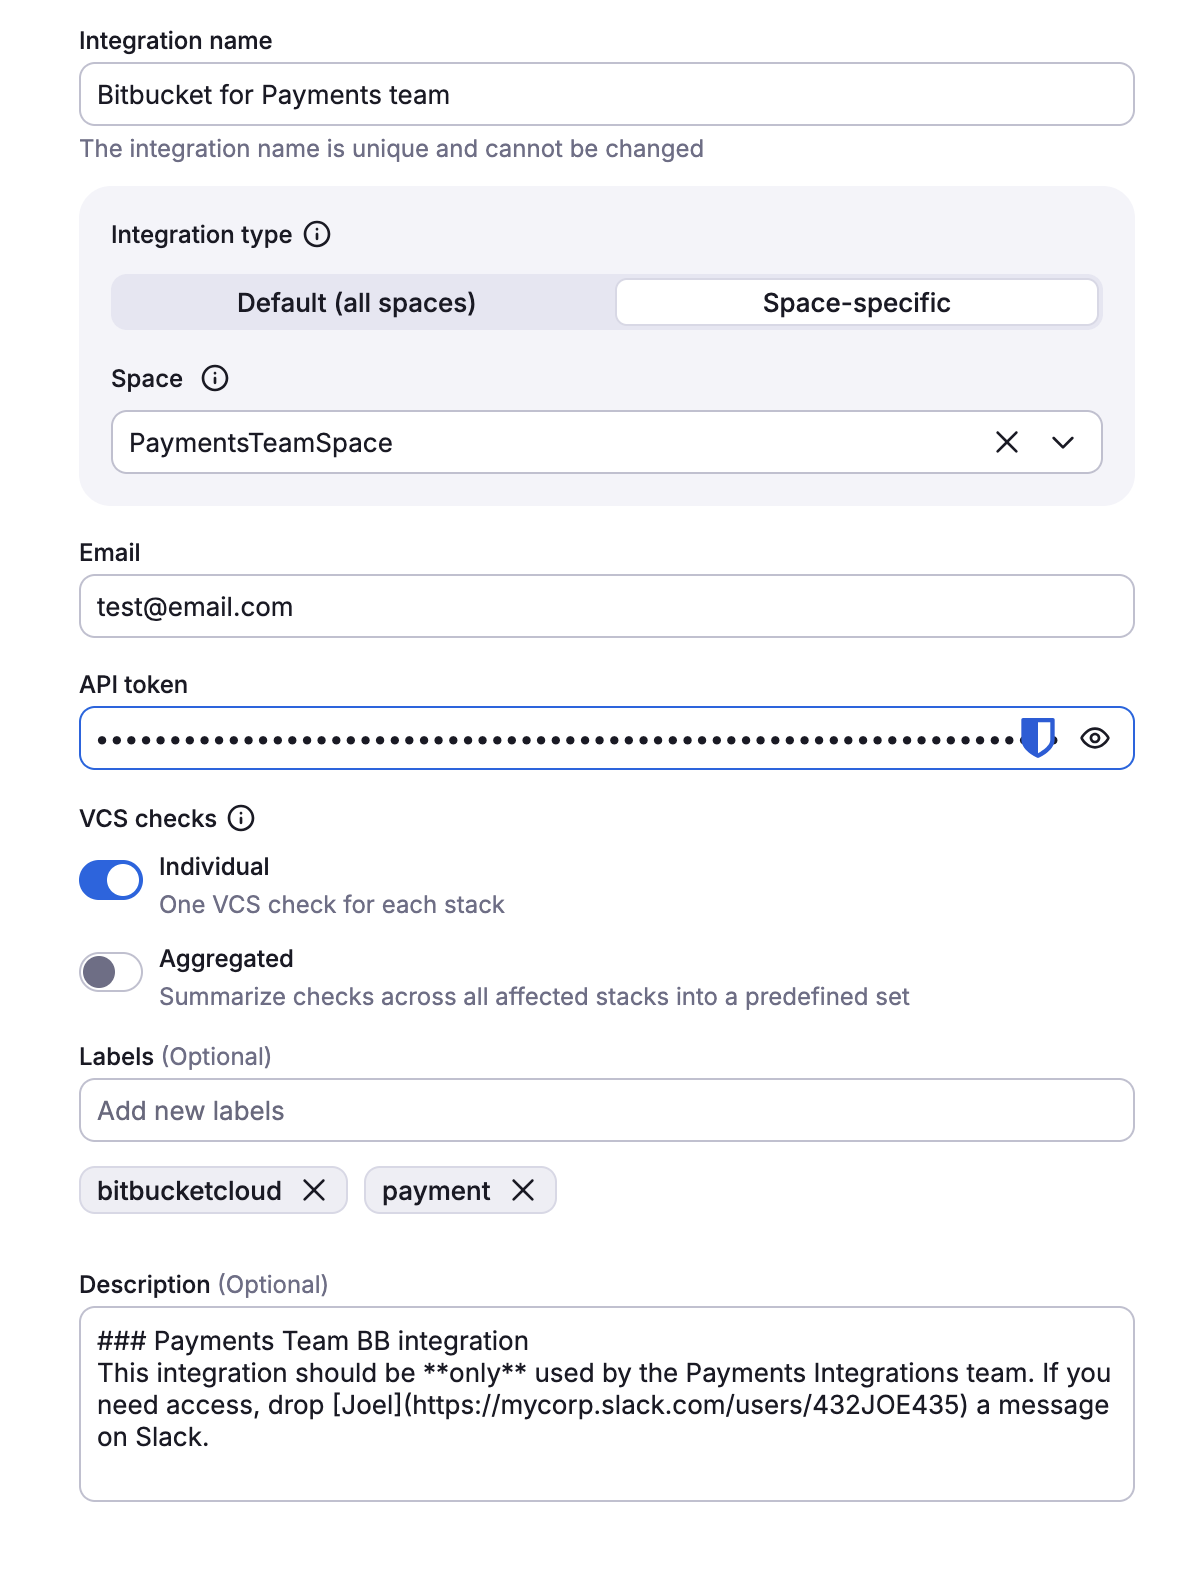
Task: Remove the bitbucketcloud label
Action: pos(315,1190)
